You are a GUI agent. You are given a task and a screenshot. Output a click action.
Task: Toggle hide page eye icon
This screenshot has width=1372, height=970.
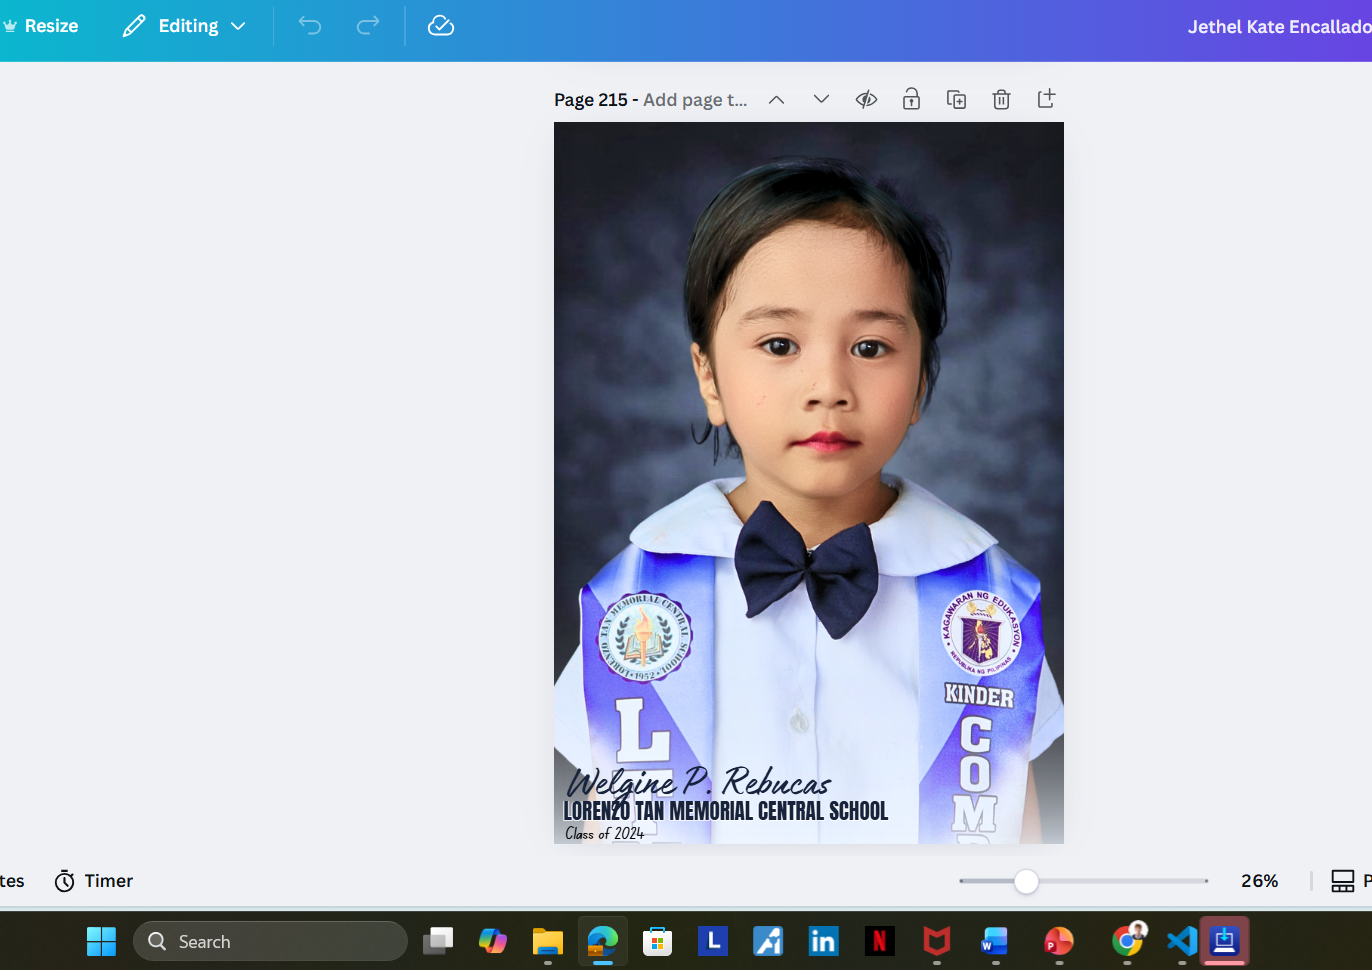tap(866, 99)
